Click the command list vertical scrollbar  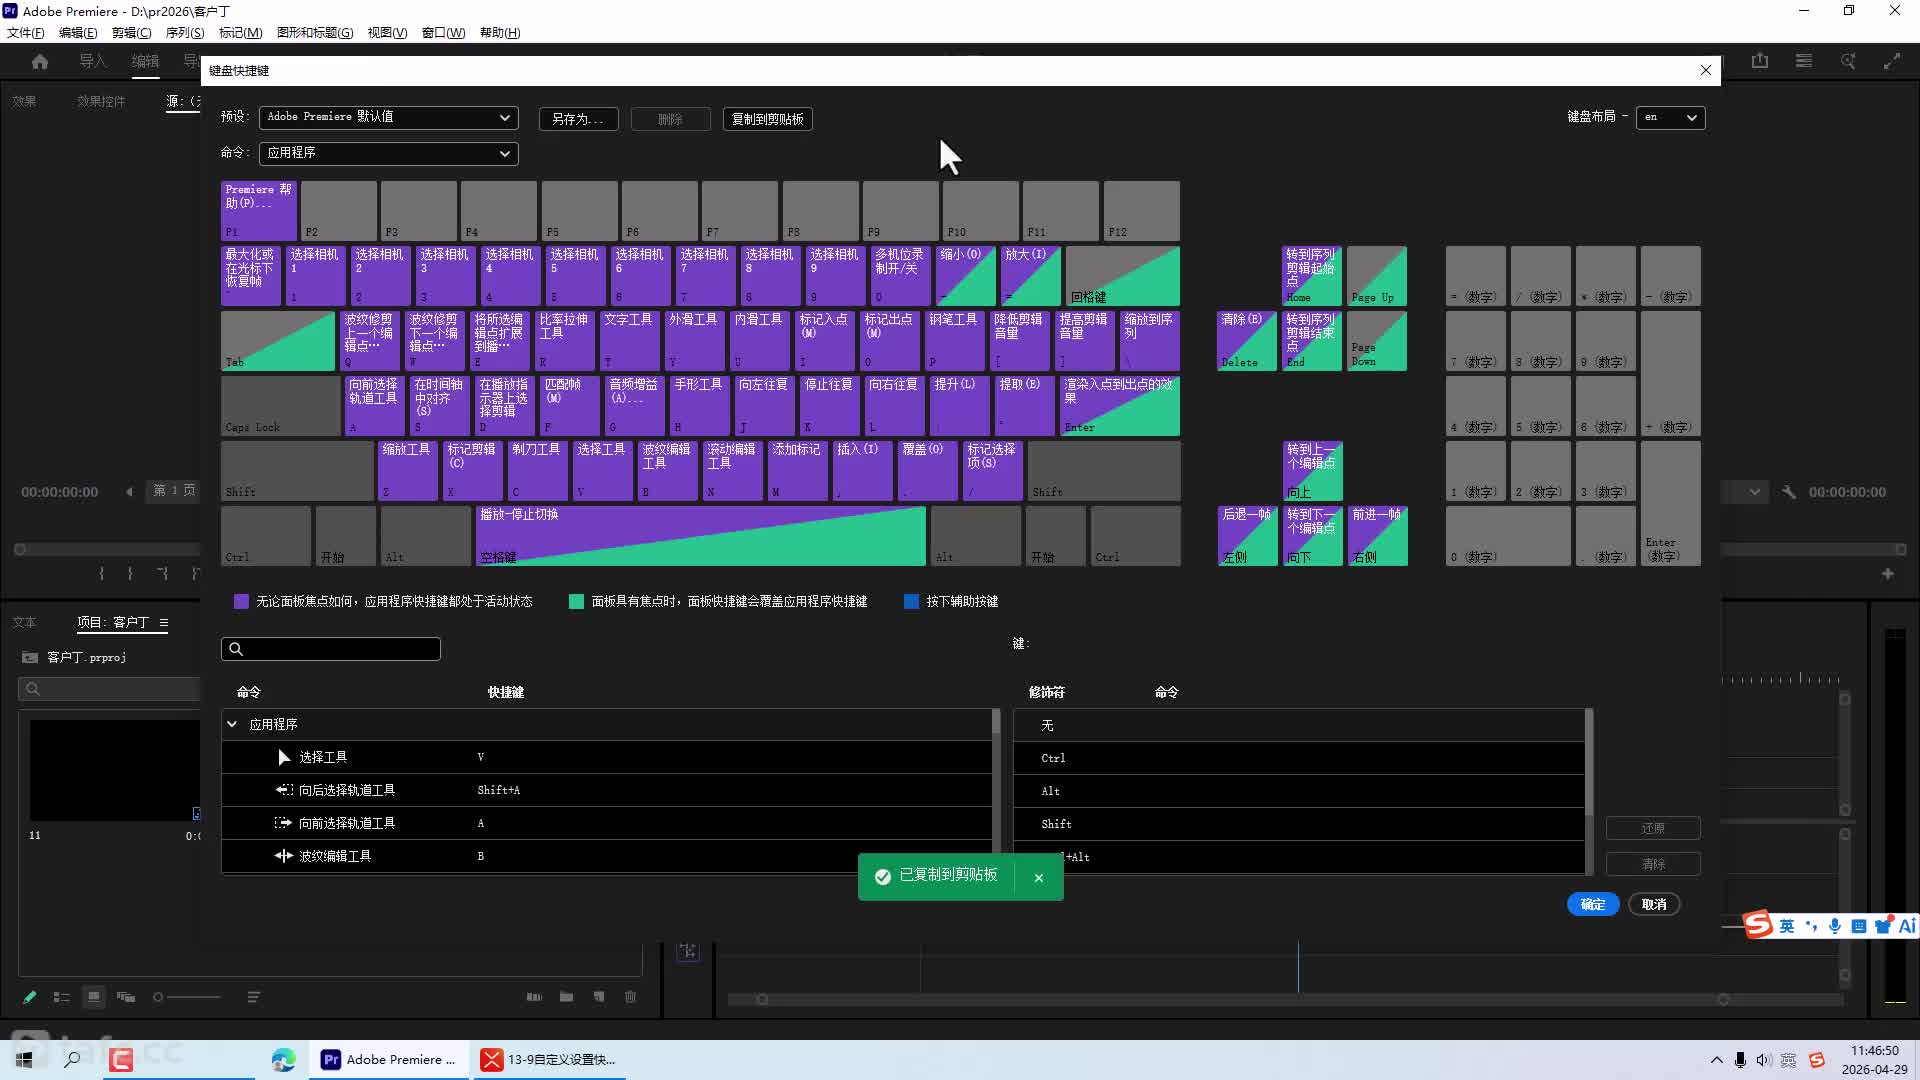pos(996,790)
